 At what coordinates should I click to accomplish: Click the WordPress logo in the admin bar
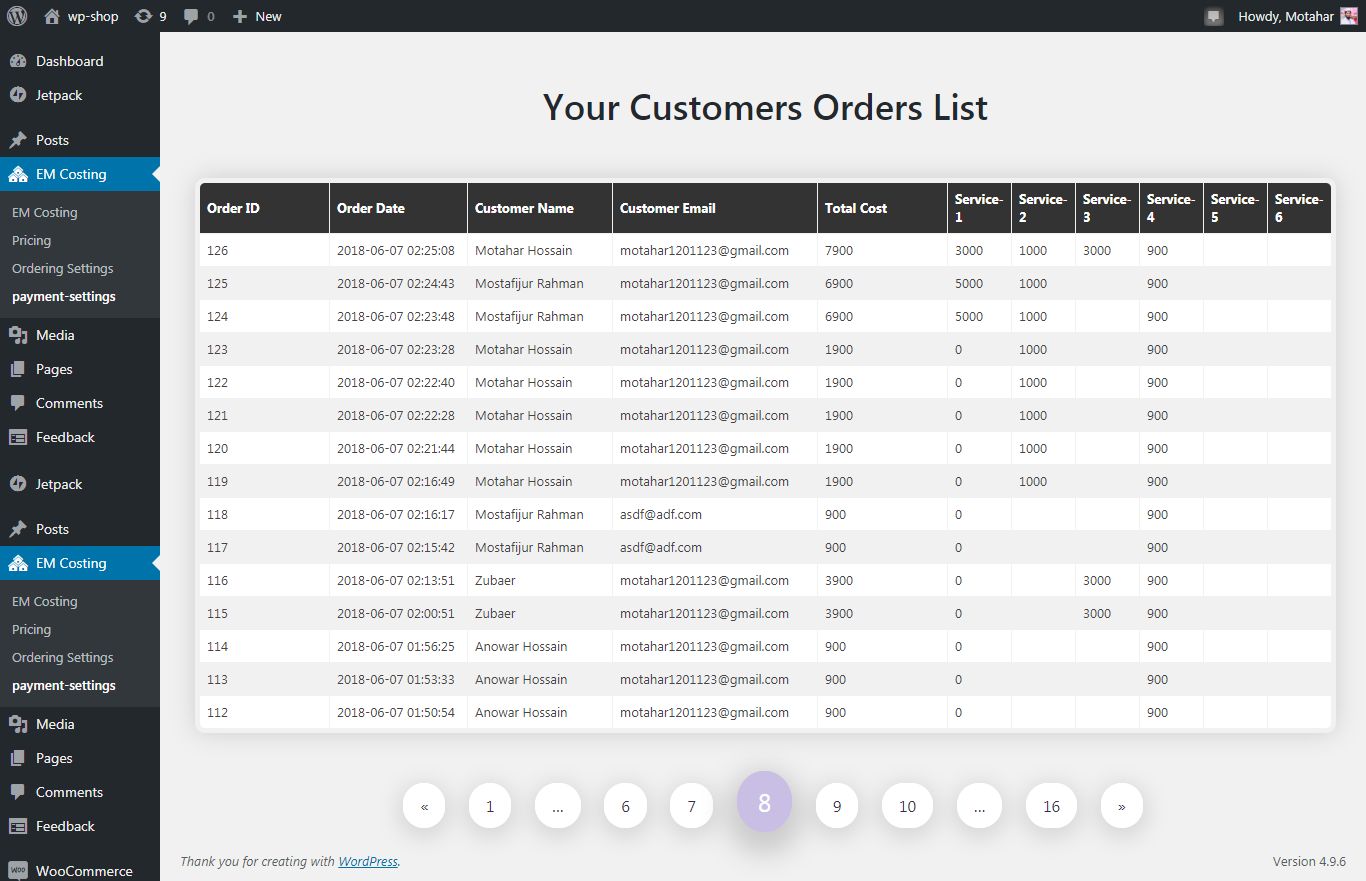17,16
